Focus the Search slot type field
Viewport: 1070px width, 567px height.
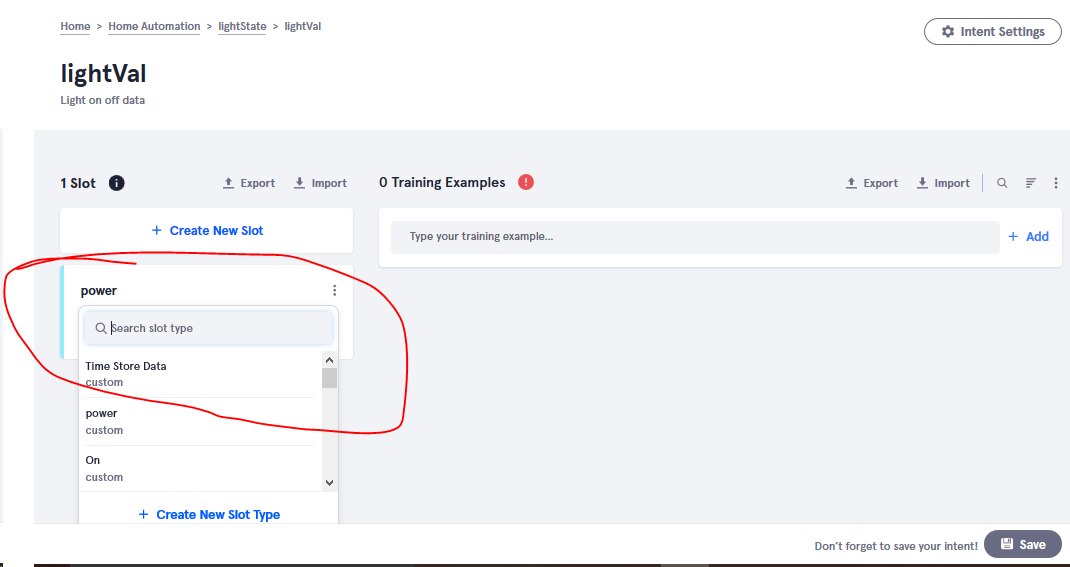pyautogui.click(x=208, y=328)
